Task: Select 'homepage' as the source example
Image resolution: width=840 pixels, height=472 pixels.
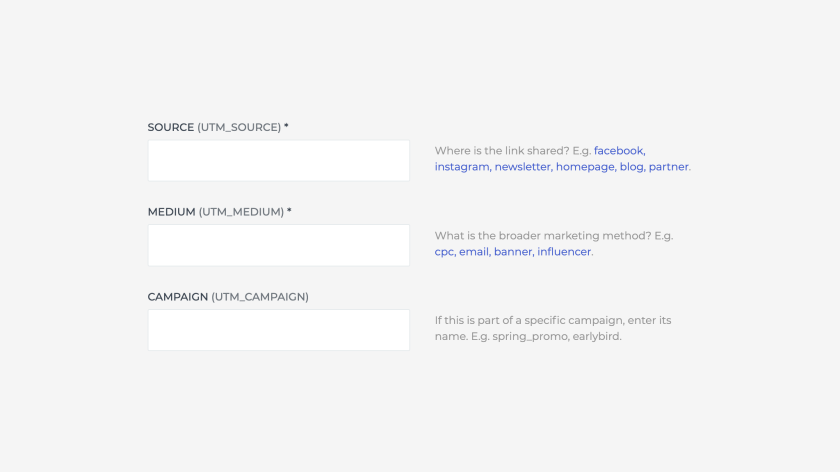Action: [585, 167]
